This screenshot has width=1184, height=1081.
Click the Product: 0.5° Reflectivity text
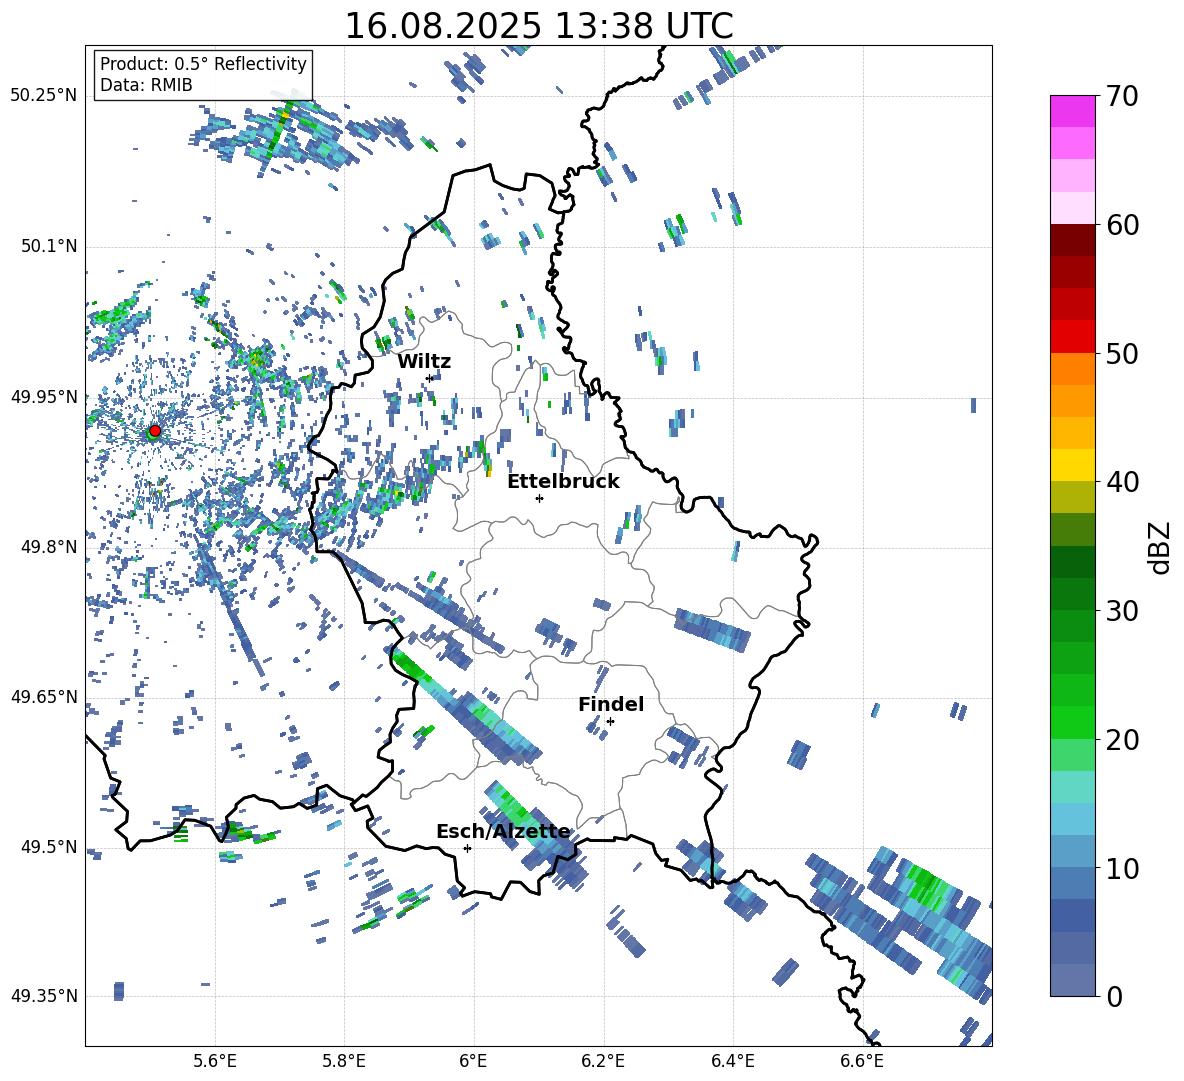point(203,64)
